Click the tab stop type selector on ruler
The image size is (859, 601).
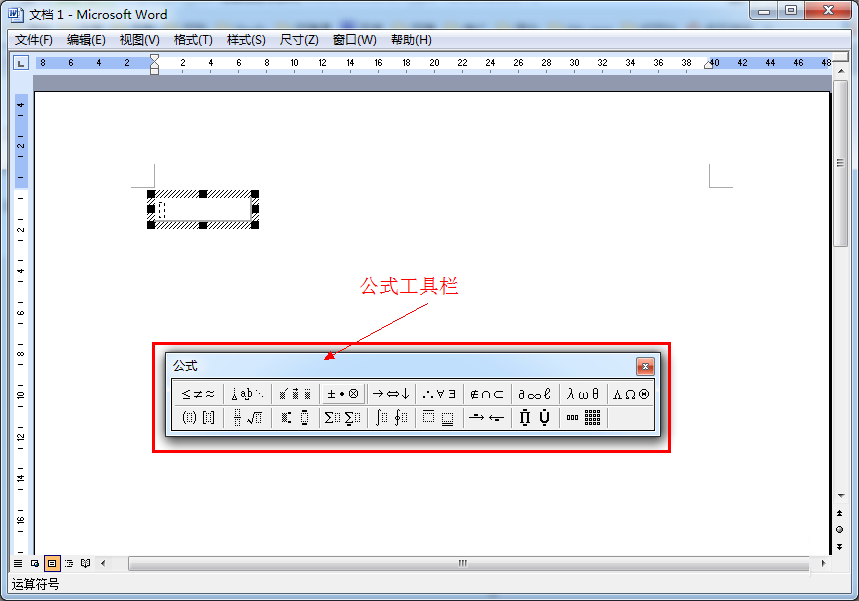(x=21, y=63)
